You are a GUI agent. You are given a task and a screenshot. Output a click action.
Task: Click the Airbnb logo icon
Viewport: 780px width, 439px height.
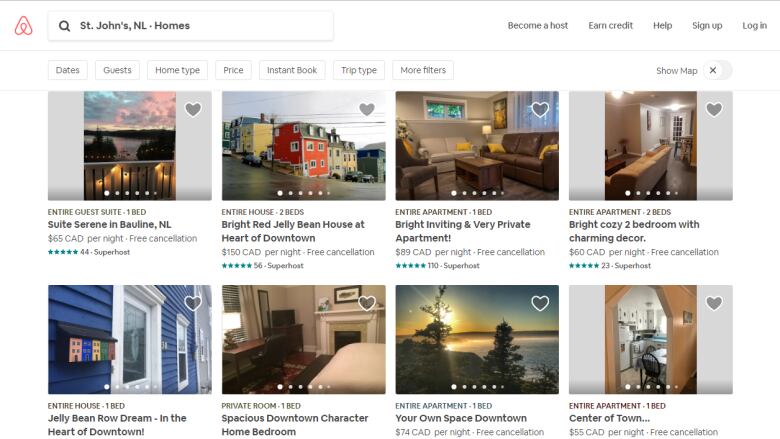23,26
